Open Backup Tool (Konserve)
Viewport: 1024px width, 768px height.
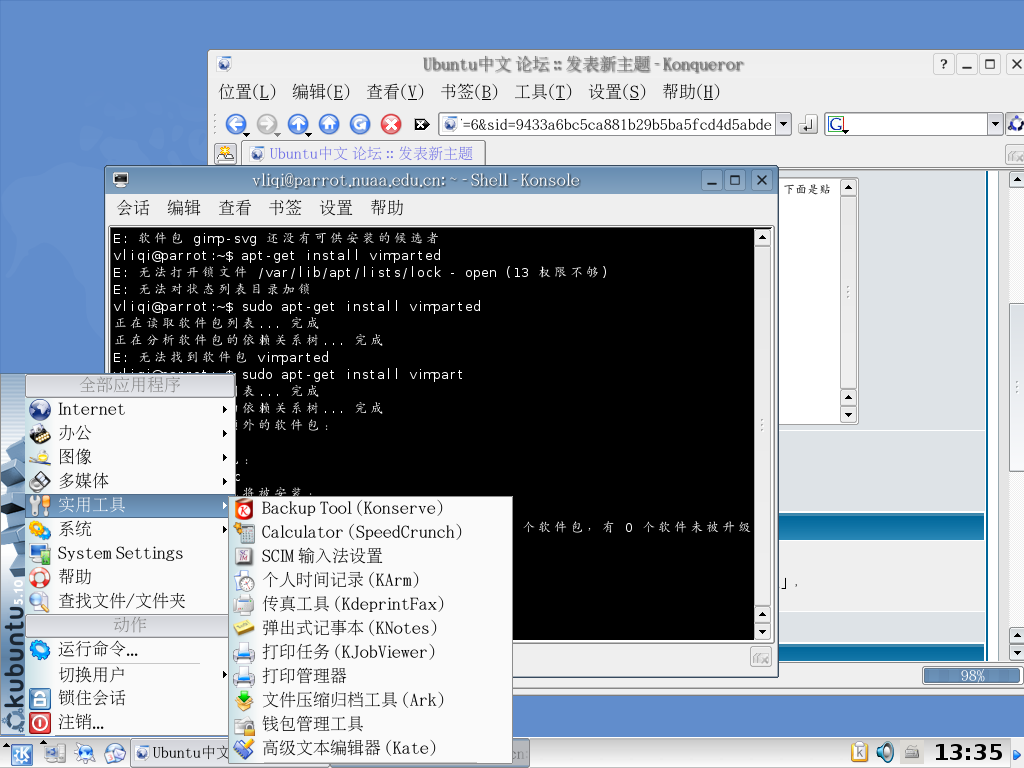click(371, 508)
